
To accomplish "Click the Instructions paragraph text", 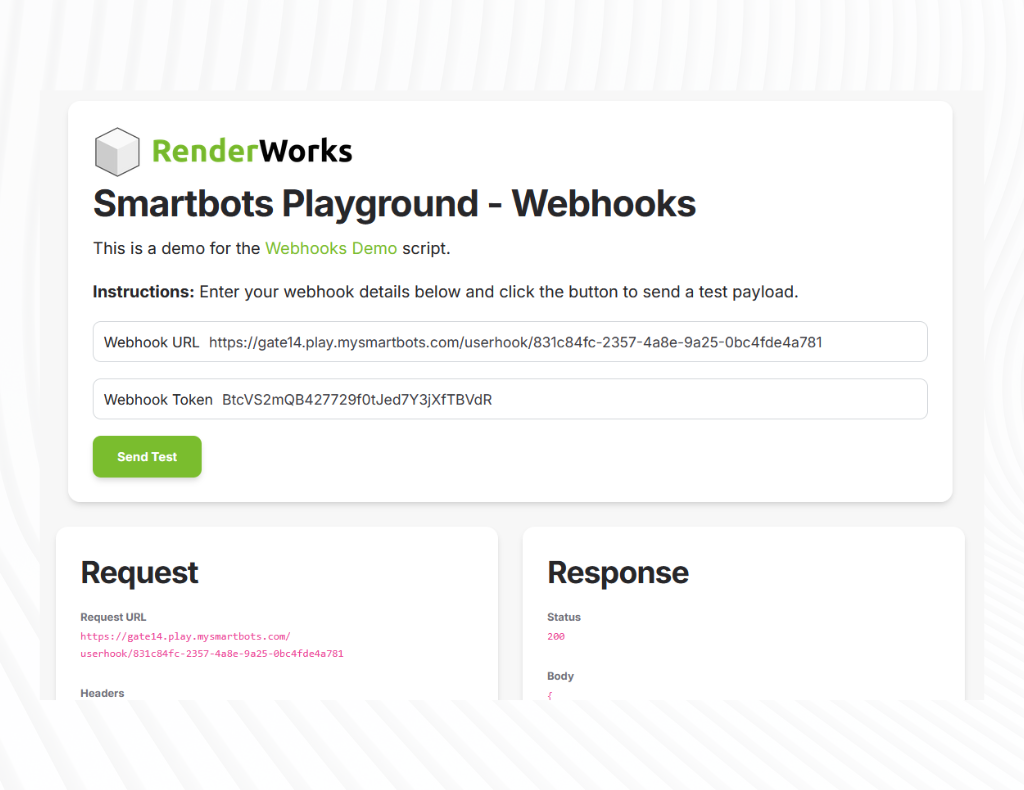I will click(445, 291).
